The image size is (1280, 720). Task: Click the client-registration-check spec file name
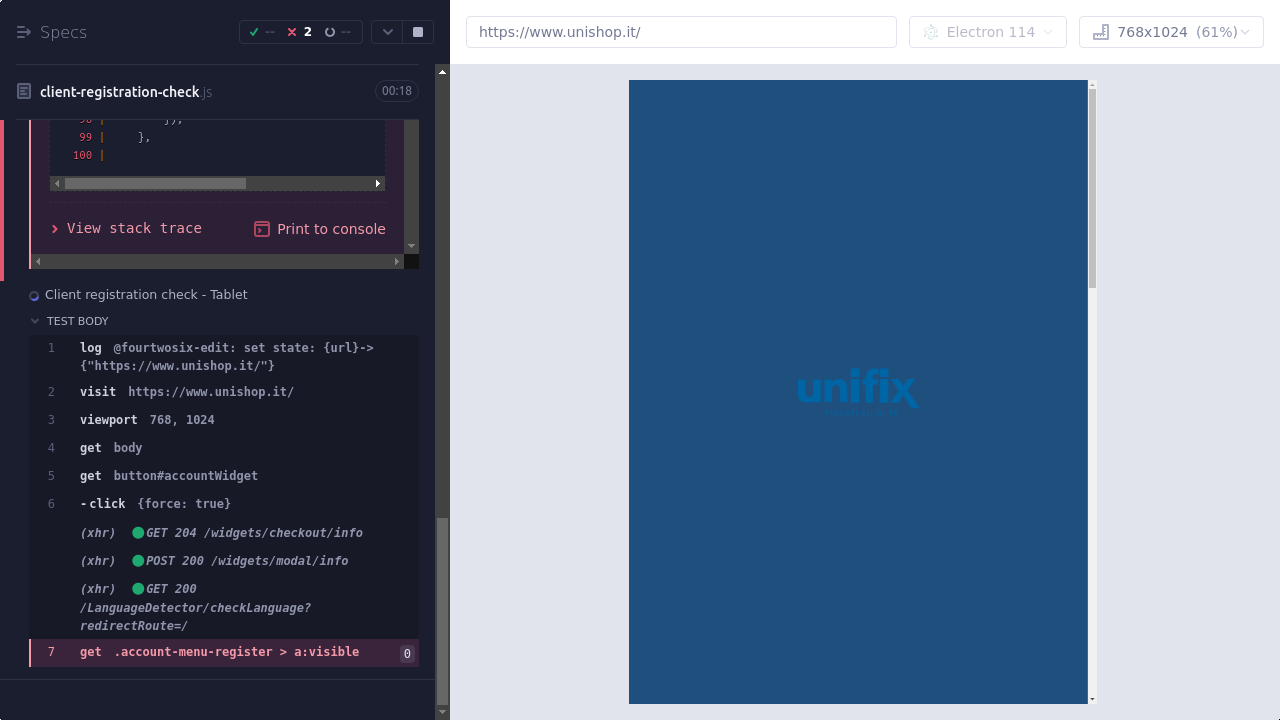(x=120, y=92)
